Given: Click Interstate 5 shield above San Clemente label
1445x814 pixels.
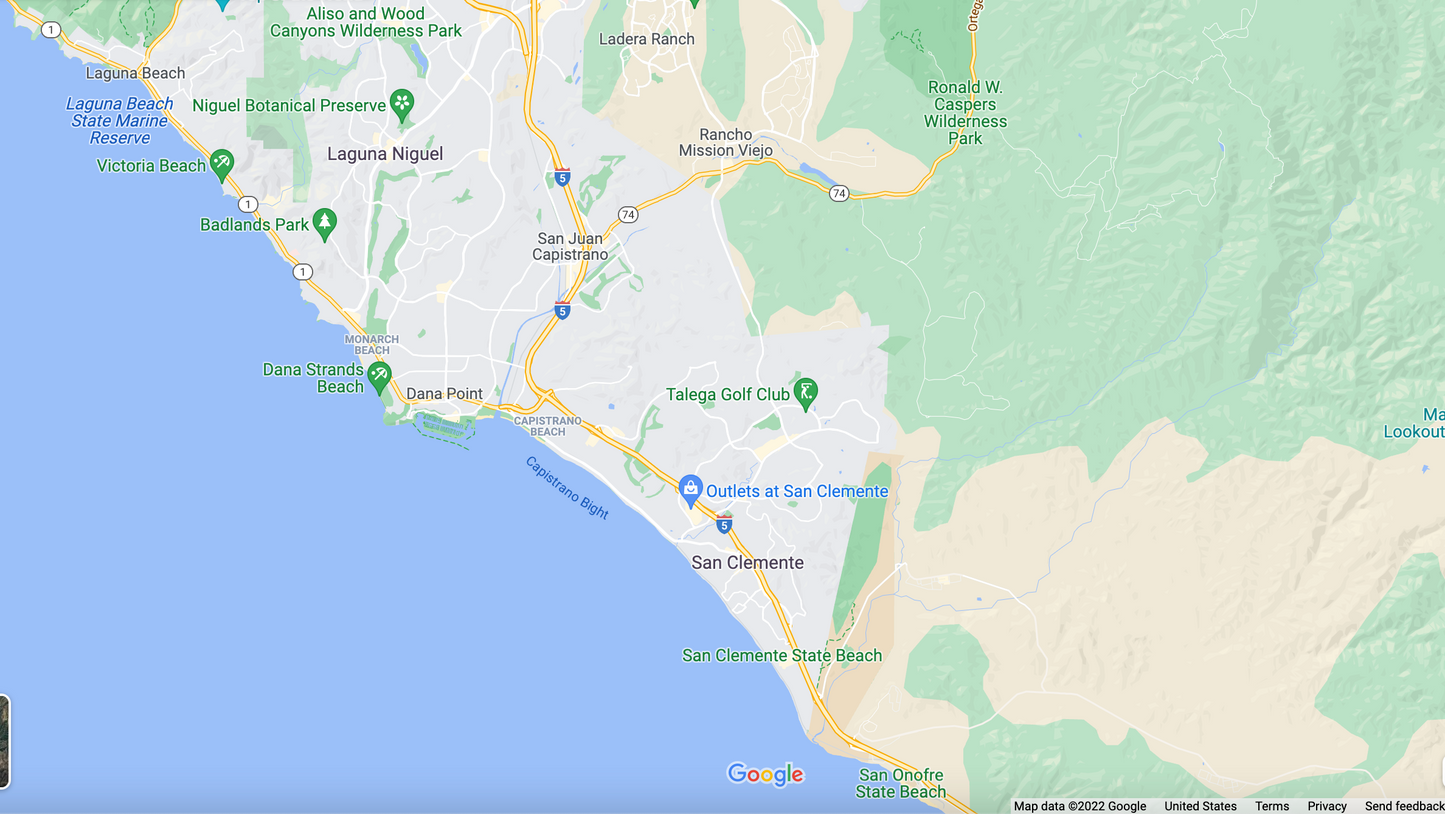Looking at the screenshot, I should 724,524.
